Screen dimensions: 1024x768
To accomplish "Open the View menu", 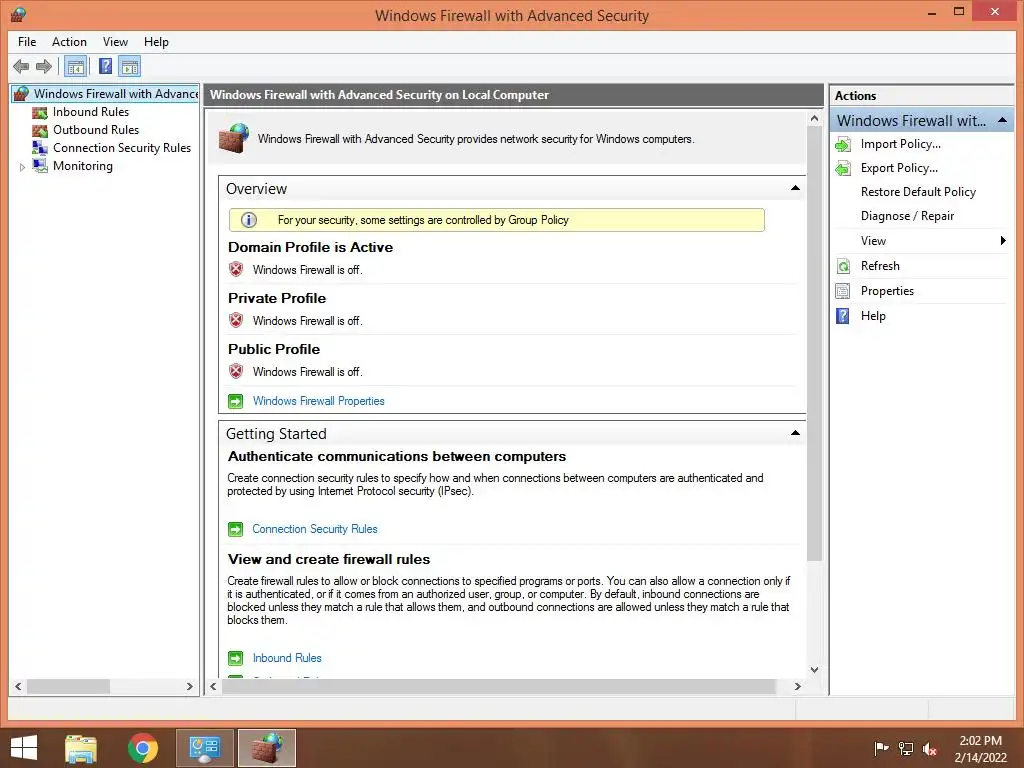I will 115,42.
